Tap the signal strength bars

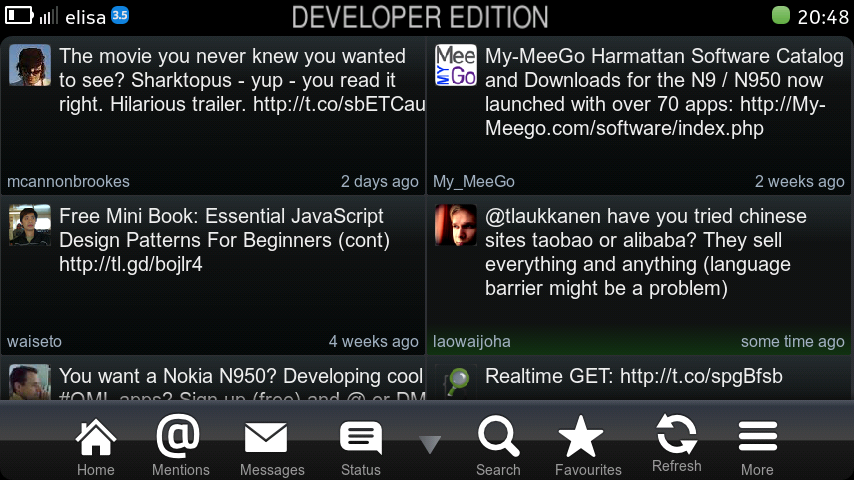(x=48, y=16)
